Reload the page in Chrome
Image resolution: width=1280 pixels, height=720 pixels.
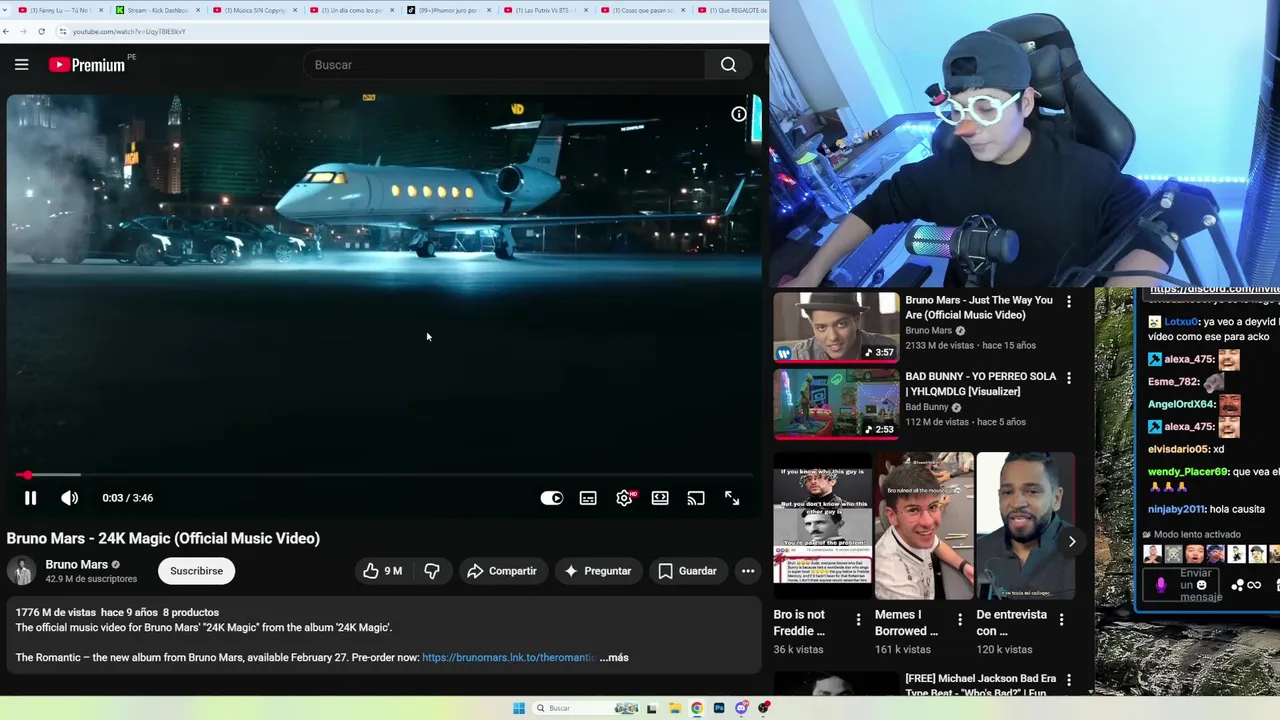tap(41, 31)
